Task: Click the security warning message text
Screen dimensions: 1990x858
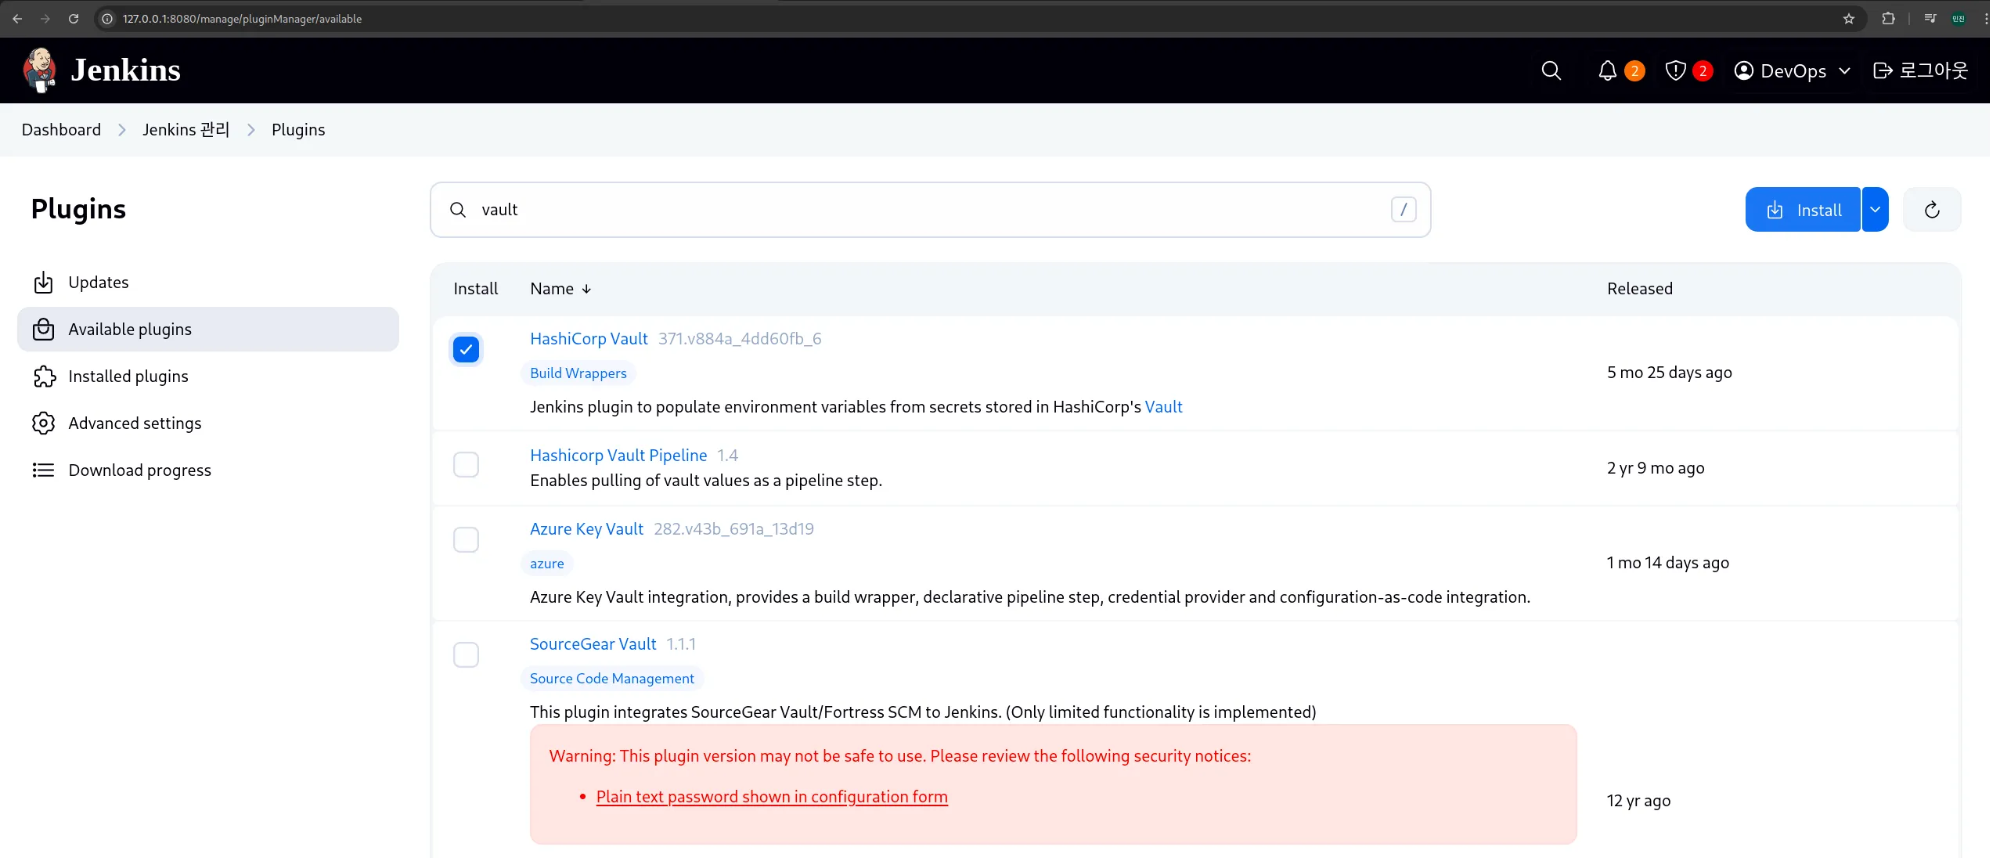Action: 900,756
